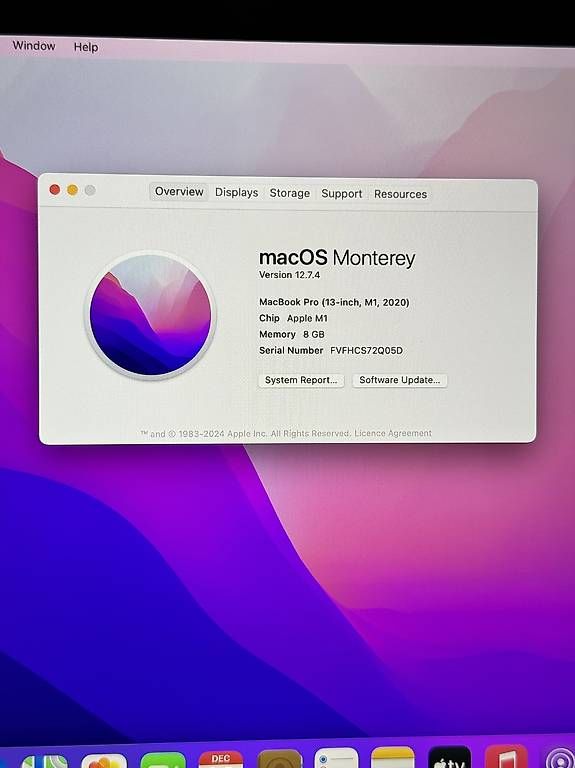Open Calendar icon showing DEC
575x768 pixels.
(x=220, y=759)
